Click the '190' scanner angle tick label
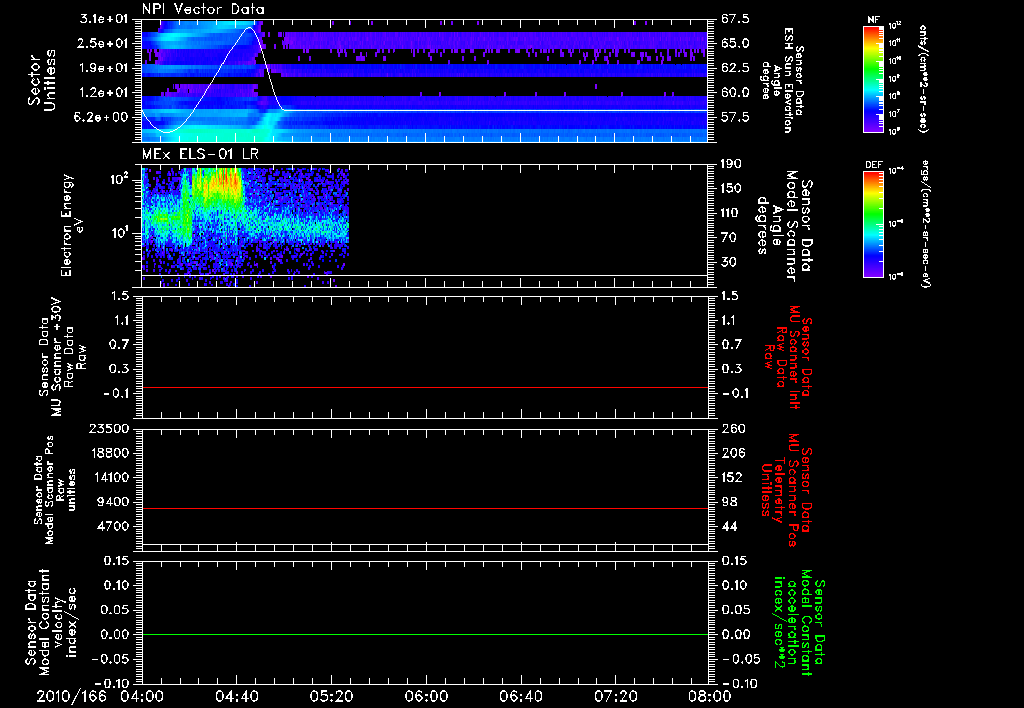Image resolution: width=1024 pixels, height=708 pixels. [731, 164]
